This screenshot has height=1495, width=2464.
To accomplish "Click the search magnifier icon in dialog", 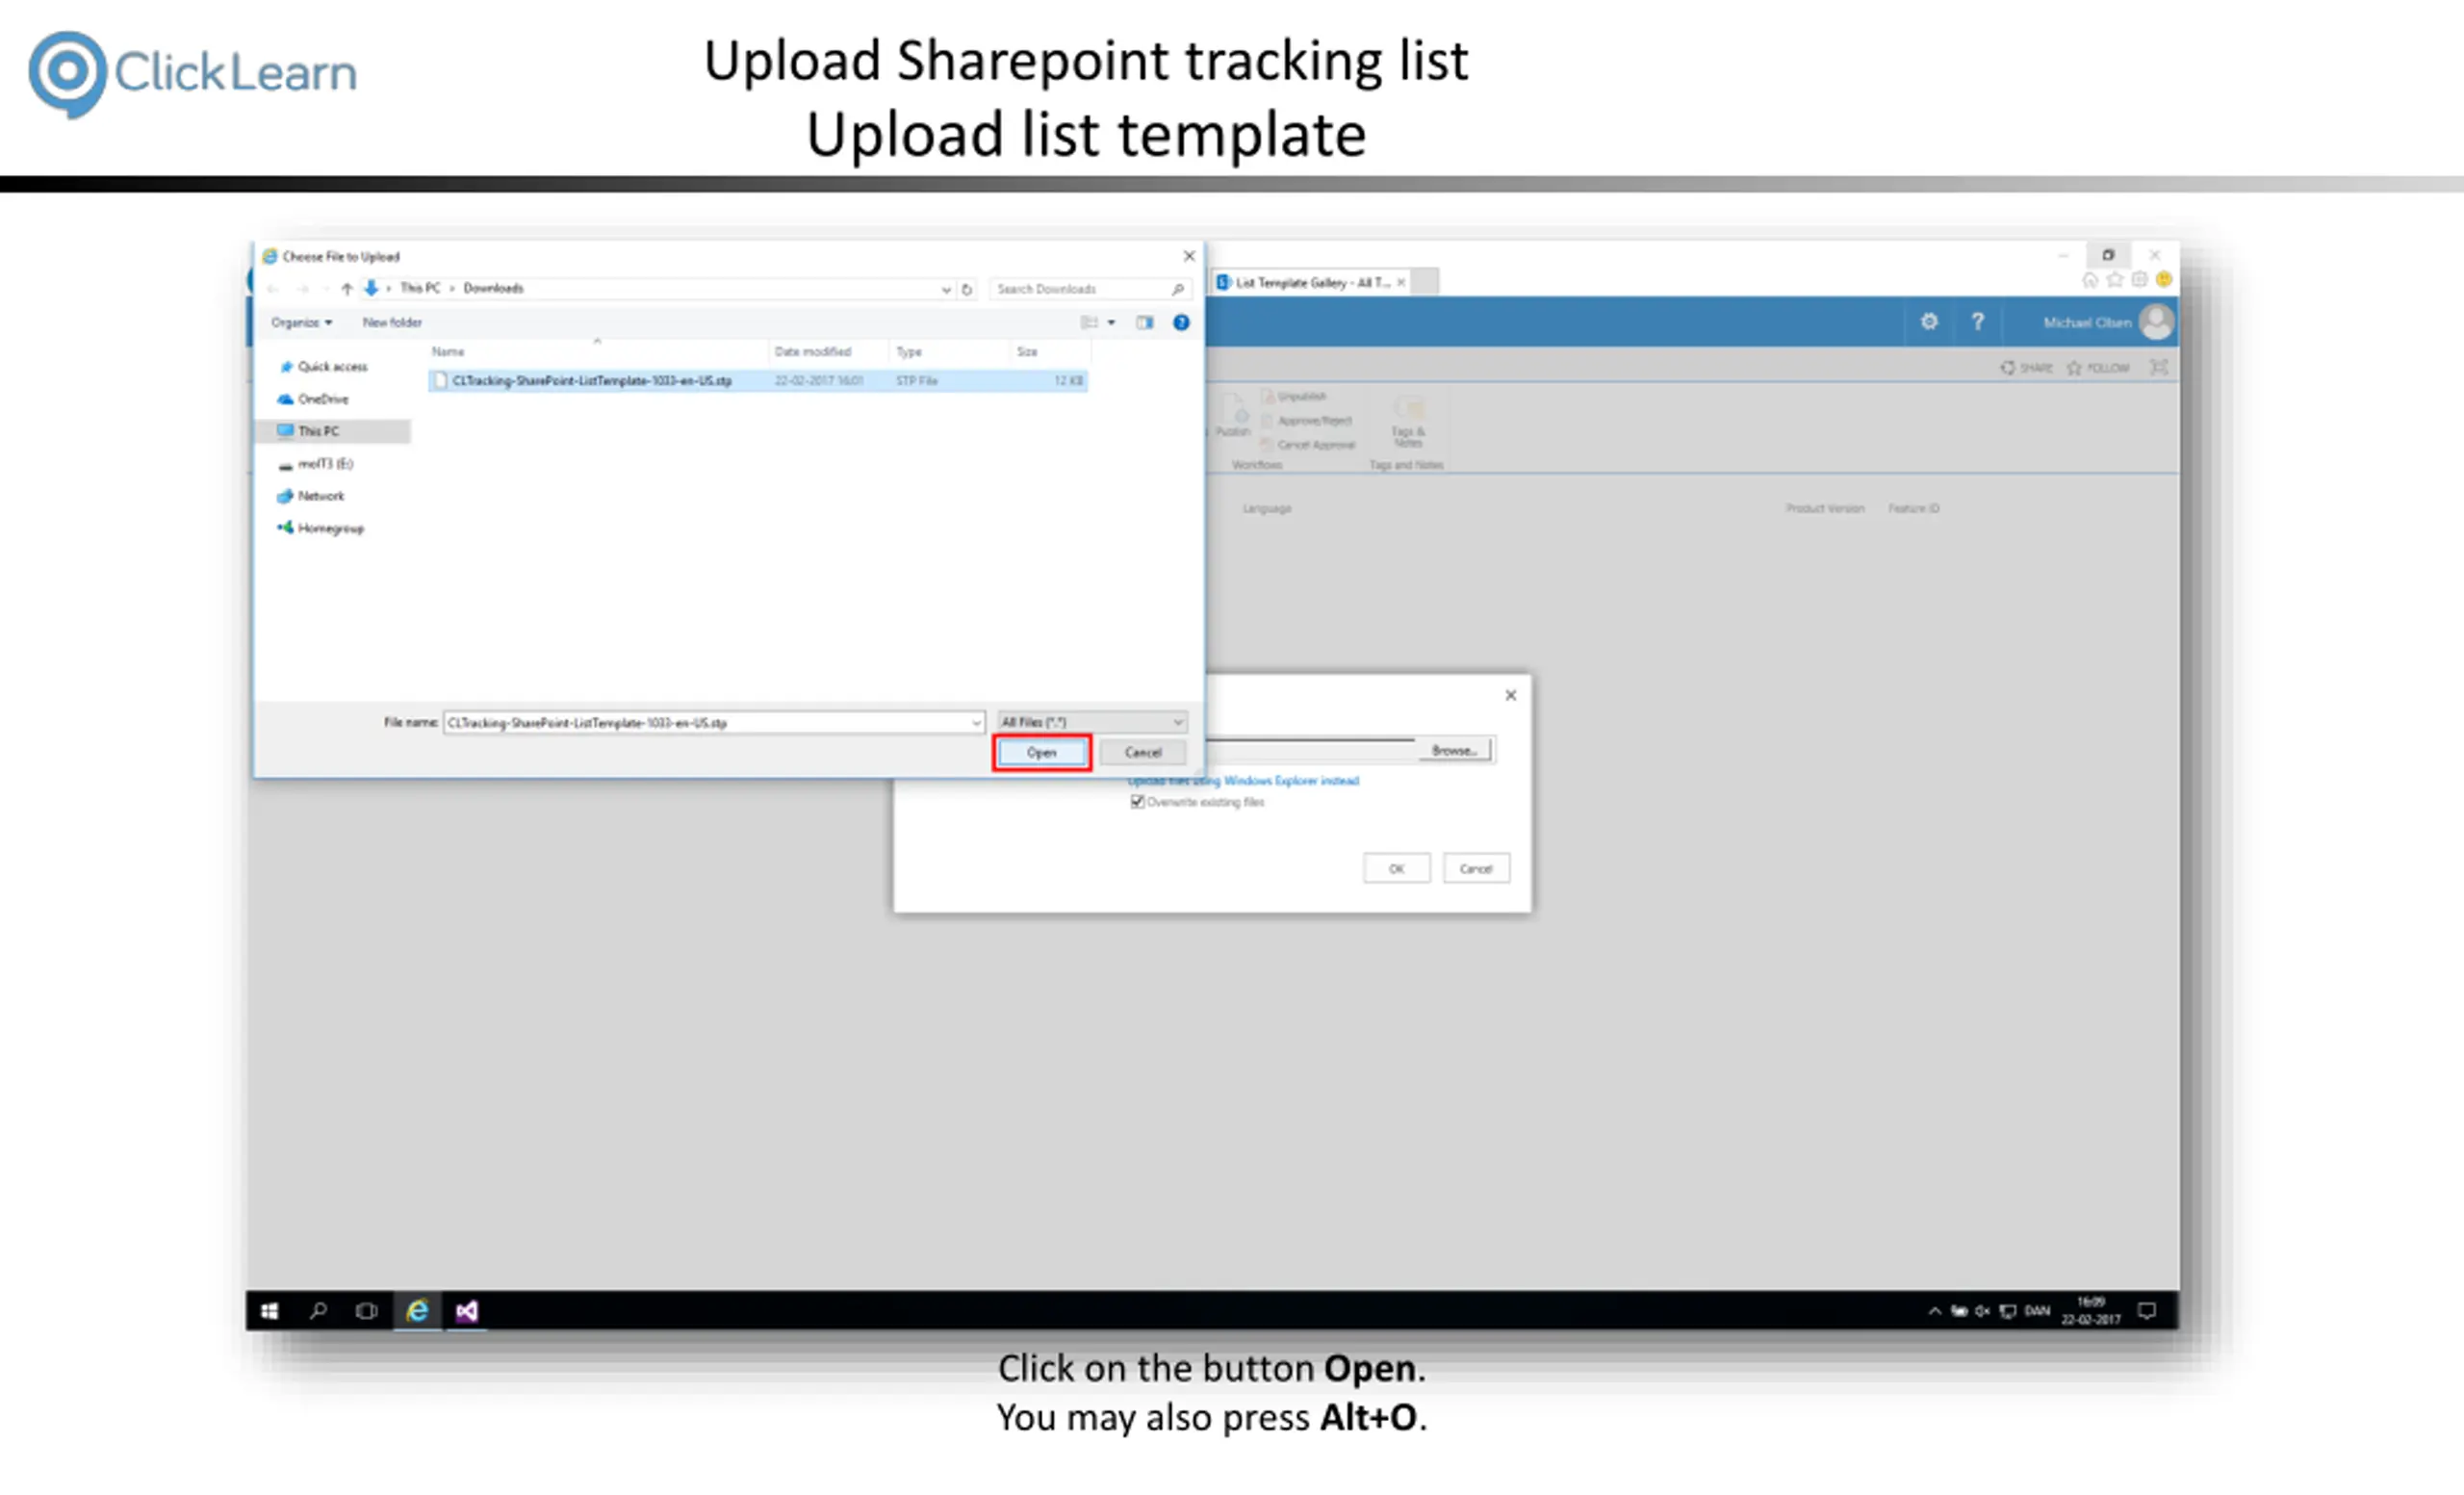I will tap(1178, 289).
